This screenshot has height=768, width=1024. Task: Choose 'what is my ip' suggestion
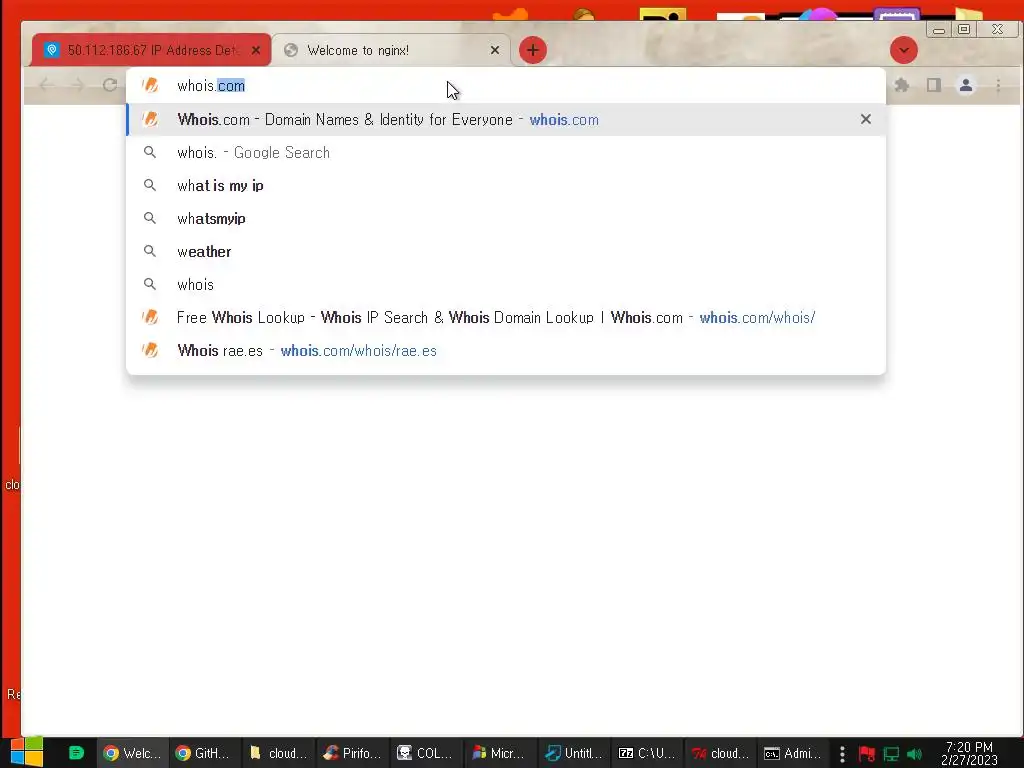[x=505, y=185]
